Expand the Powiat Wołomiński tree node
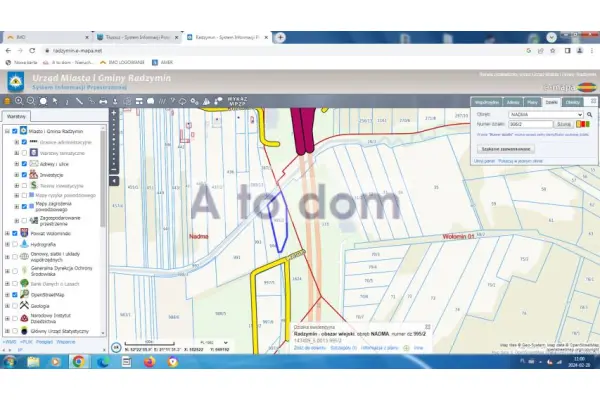Screen dimensions: 600x400 tap(7, 233)
